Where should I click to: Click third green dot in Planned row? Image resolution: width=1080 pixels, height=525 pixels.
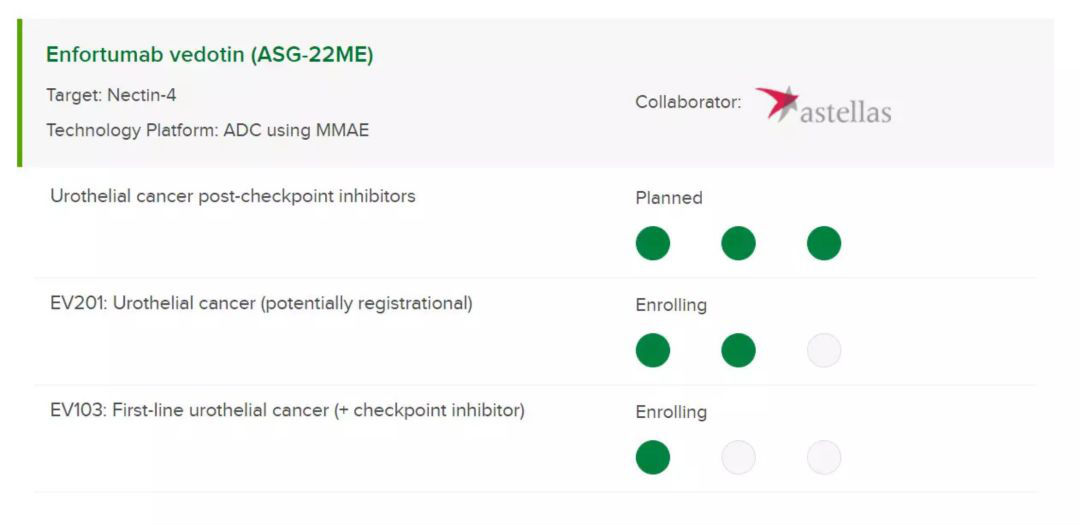pos(824,243)
